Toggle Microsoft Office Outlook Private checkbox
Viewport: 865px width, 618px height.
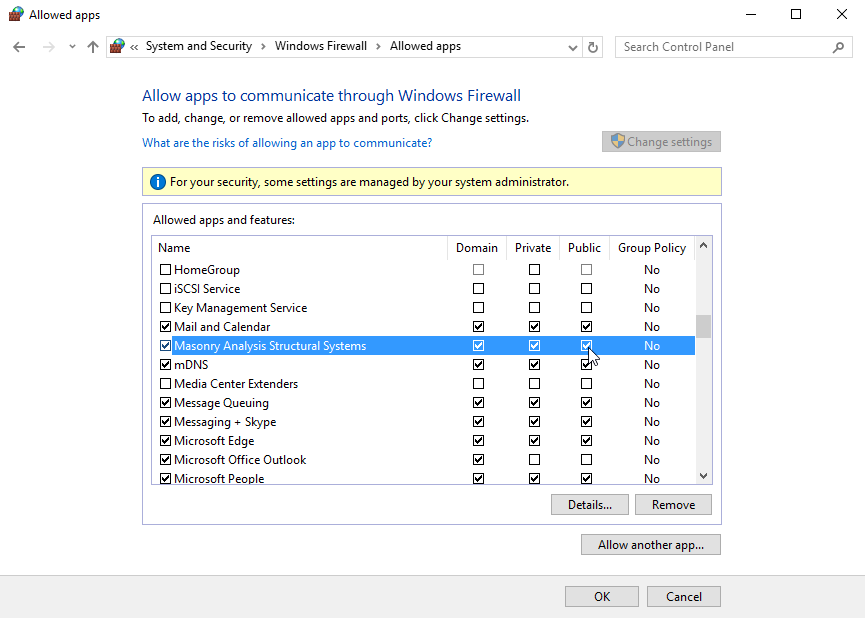534,460
